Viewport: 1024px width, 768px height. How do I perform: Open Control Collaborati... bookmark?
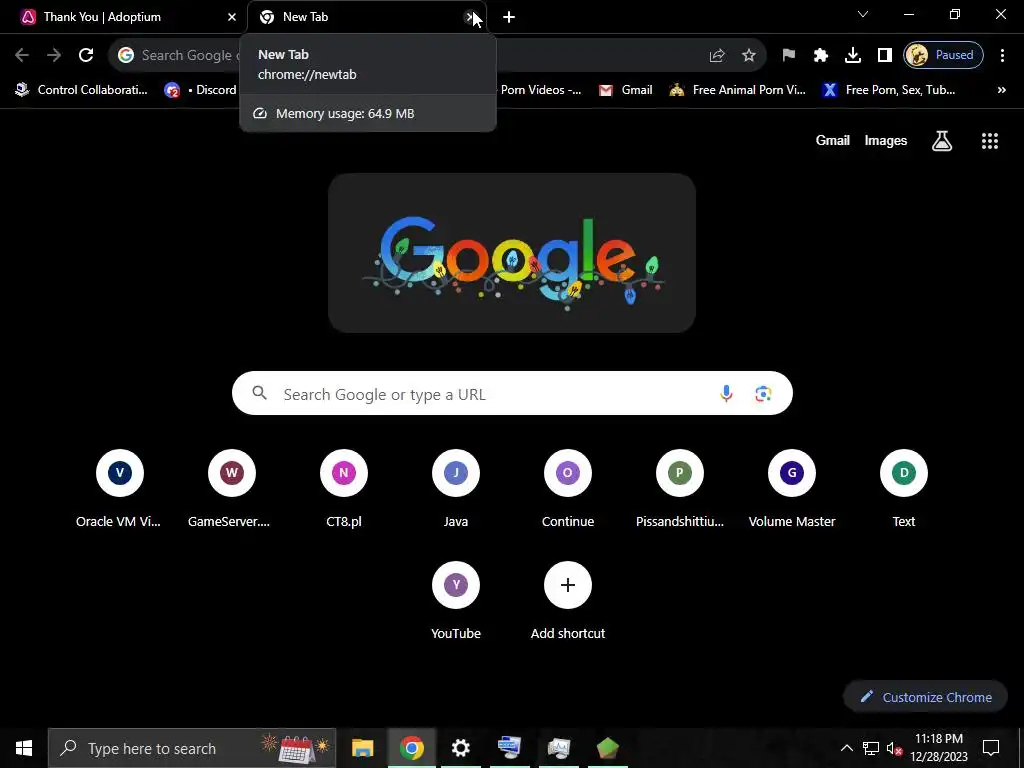click(82, 90)
